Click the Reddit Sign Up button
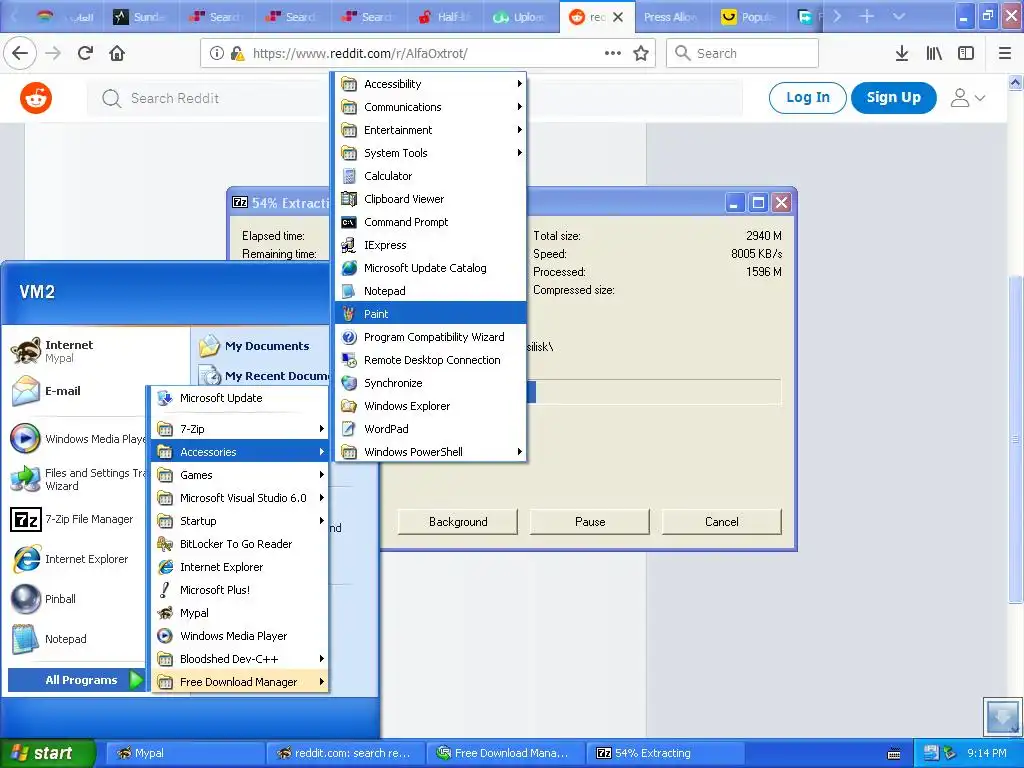Image resolution: width=1024 pixels, height=768 pixels. coord(893,97)
